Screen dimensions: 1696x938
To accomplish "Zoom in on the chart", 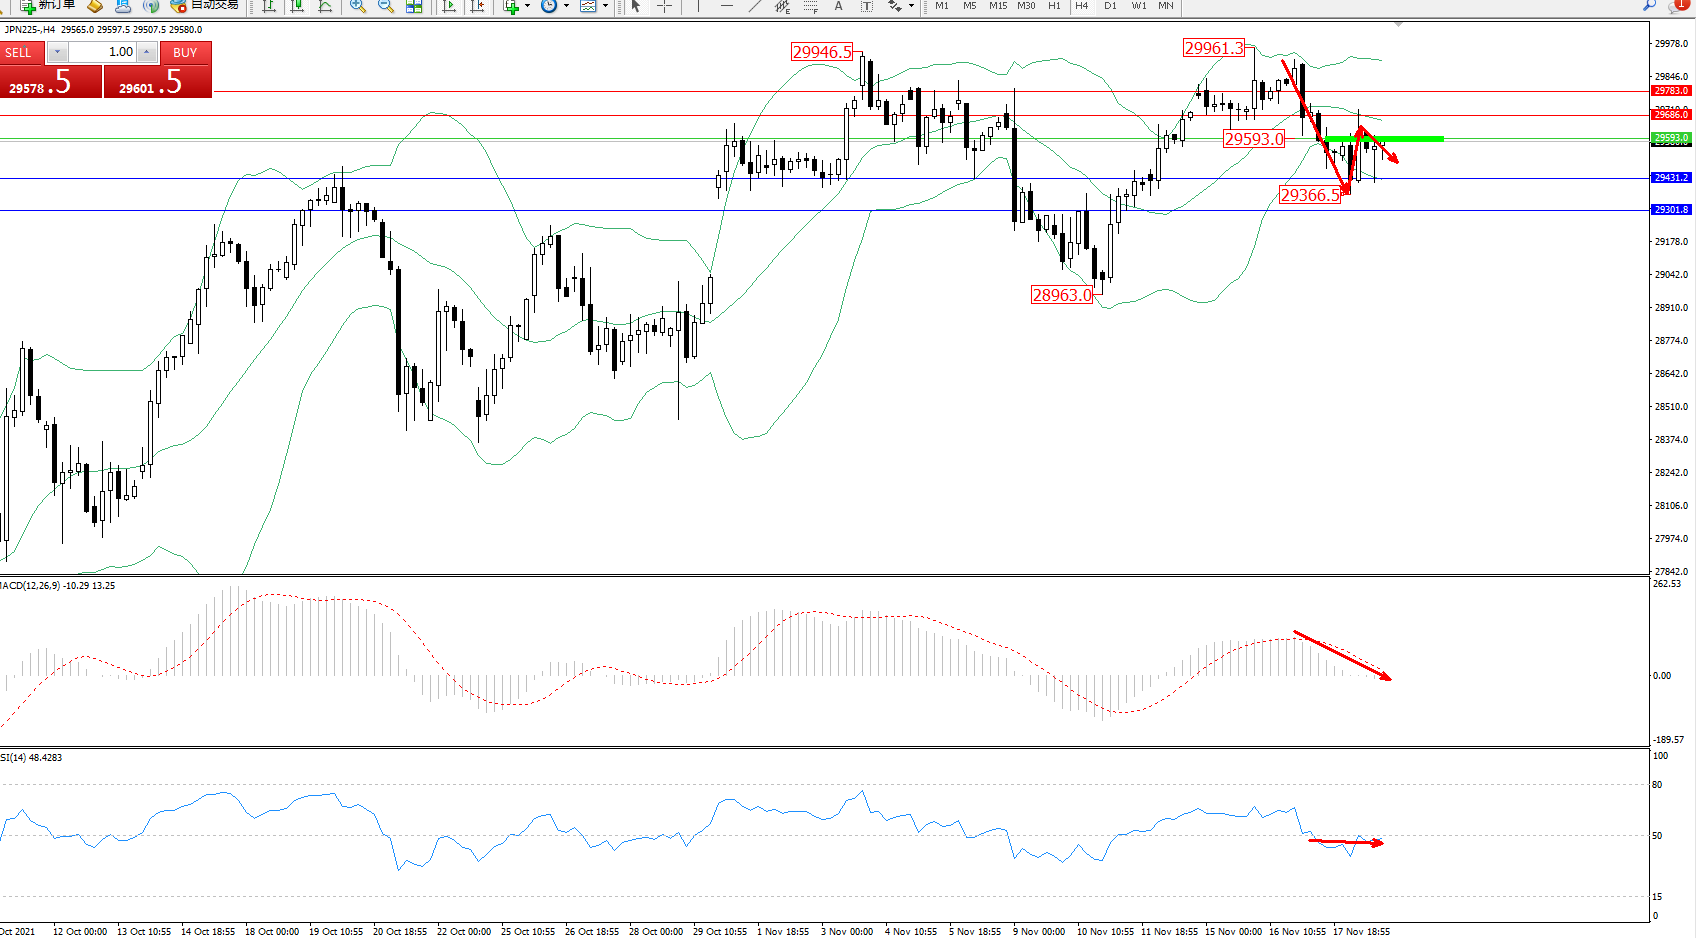I will pyautogui.click(x=357, y=7).
